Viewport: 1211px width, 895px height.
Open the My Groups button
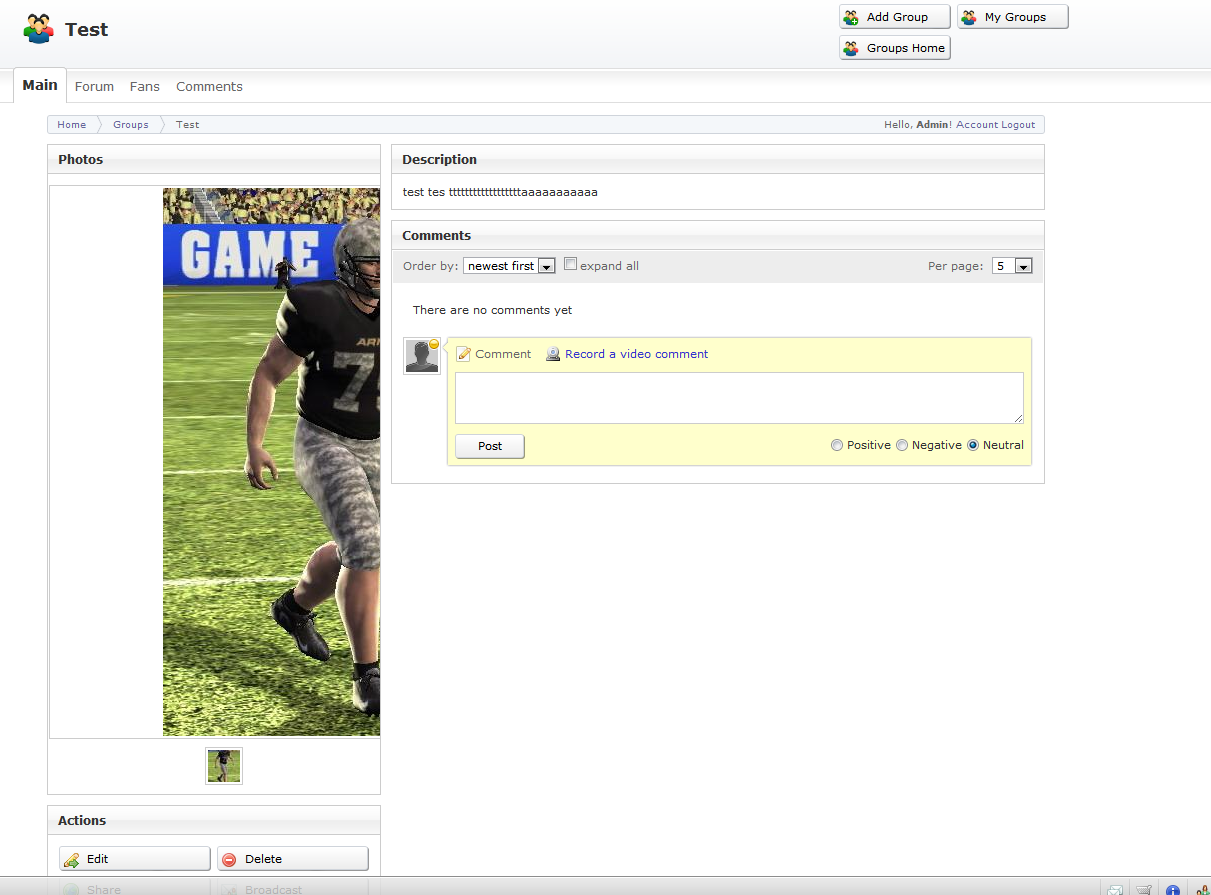pyautogui.click(x=1013, y=17)
